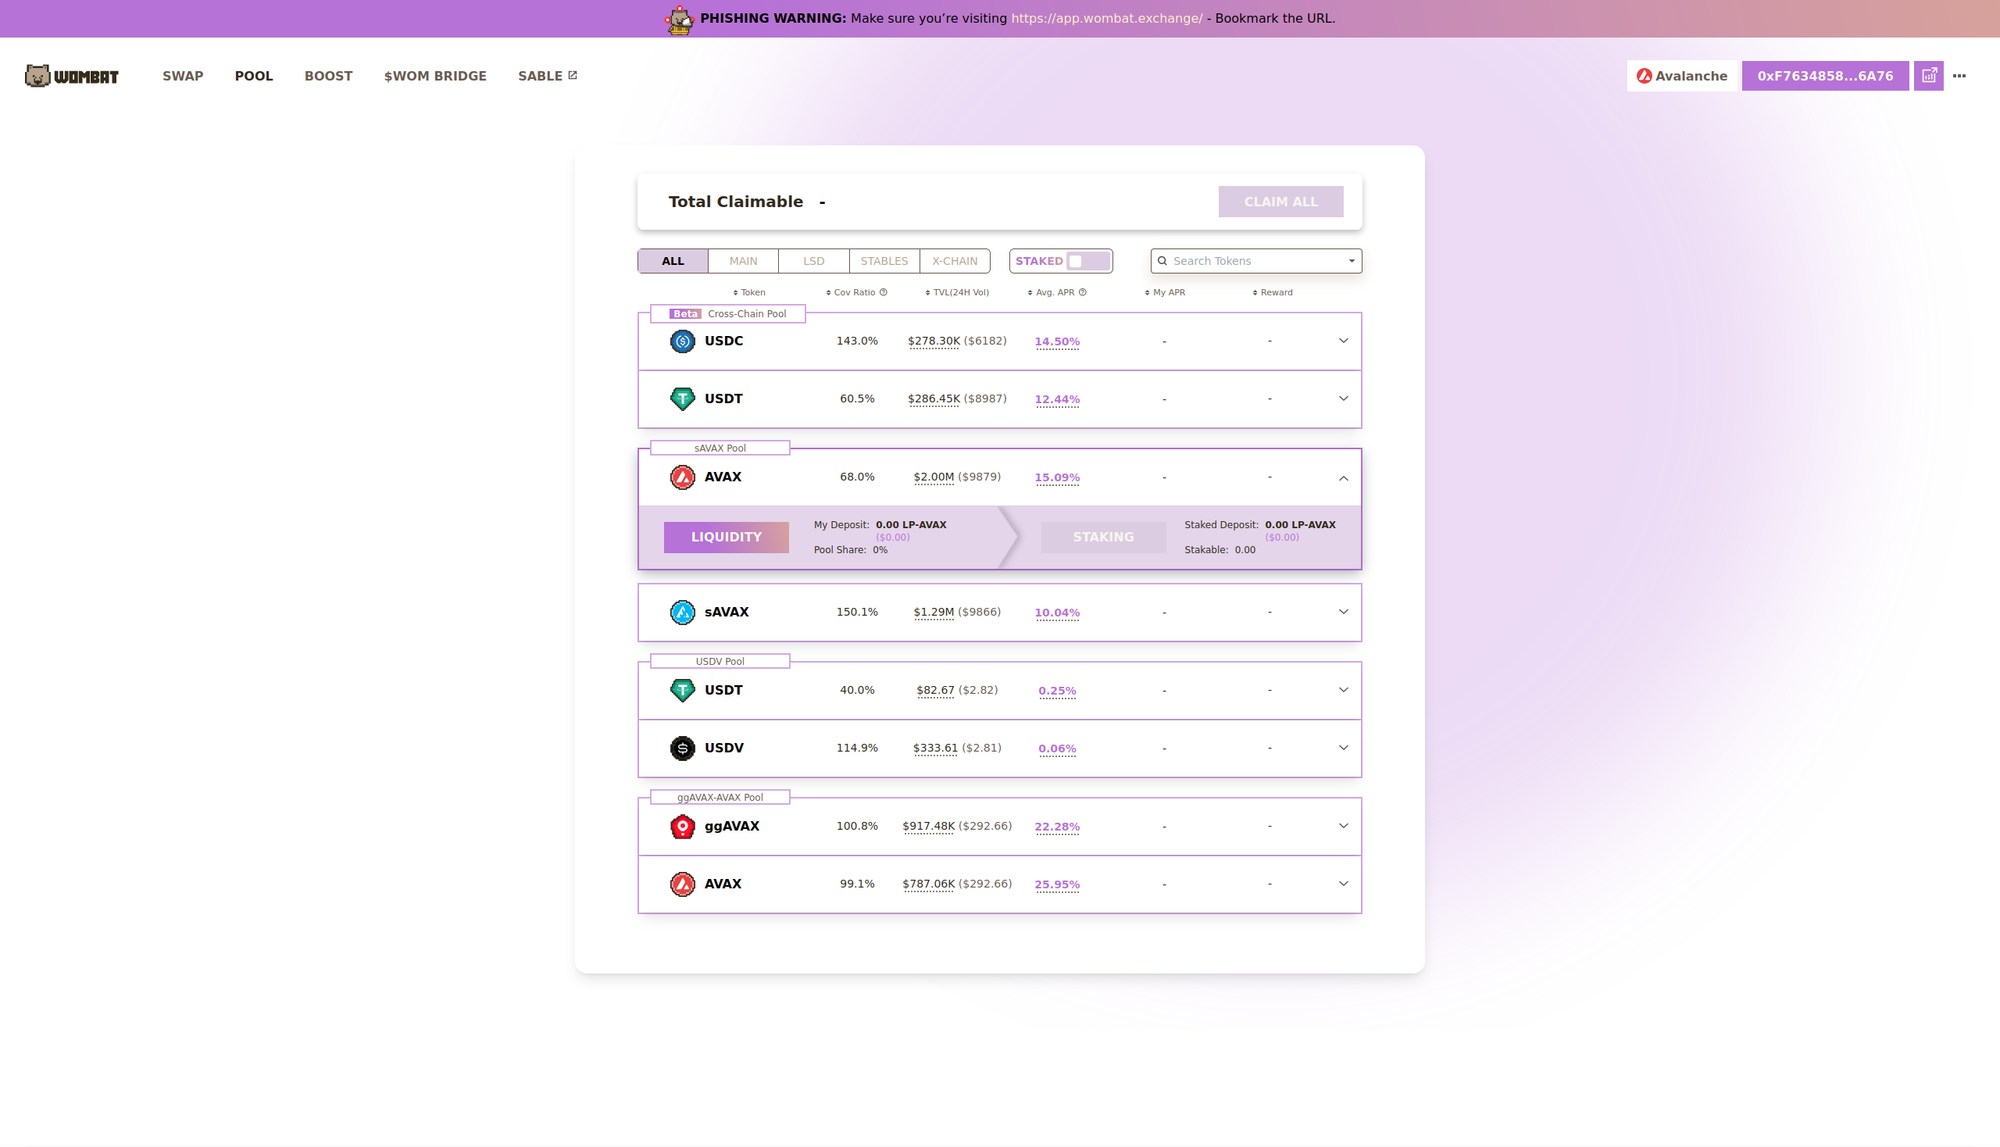Open the Search Tokens dropdown arrow
This screenshot has height=1147, width=2000.
click(1351, 261)
